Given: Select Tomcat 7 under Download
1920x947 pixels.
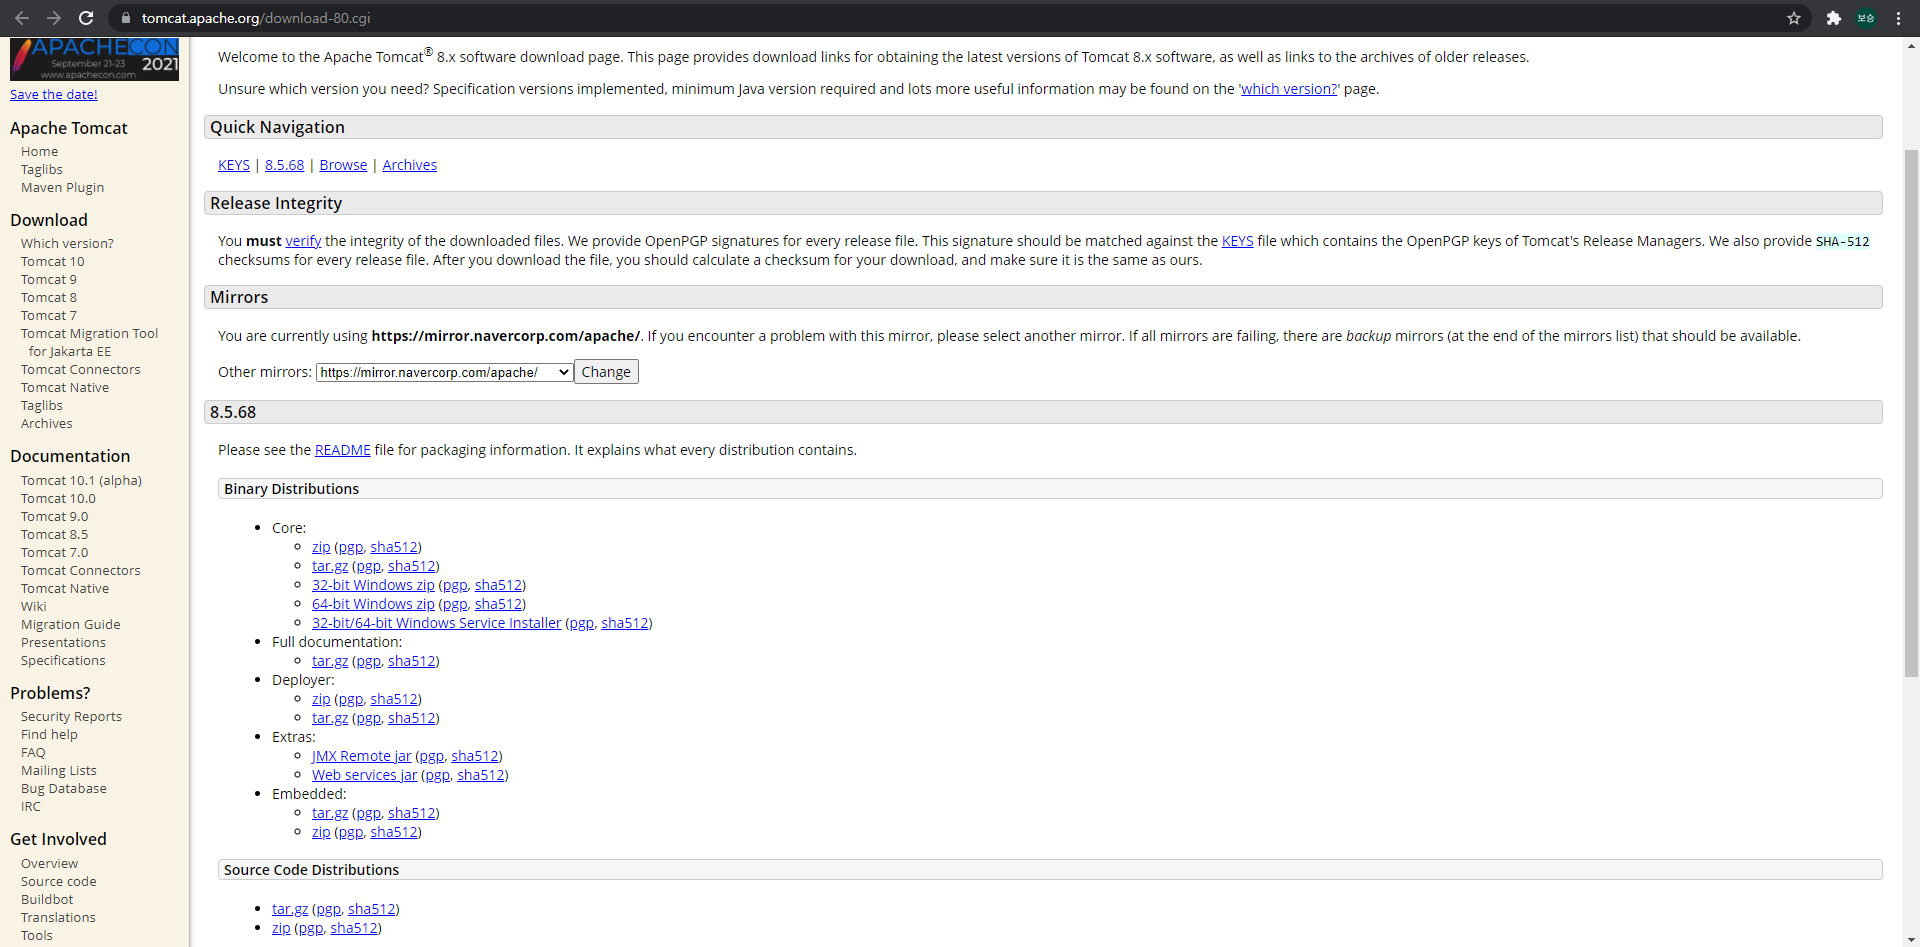Looking at the screenshot, I should [x=48, y=316].
